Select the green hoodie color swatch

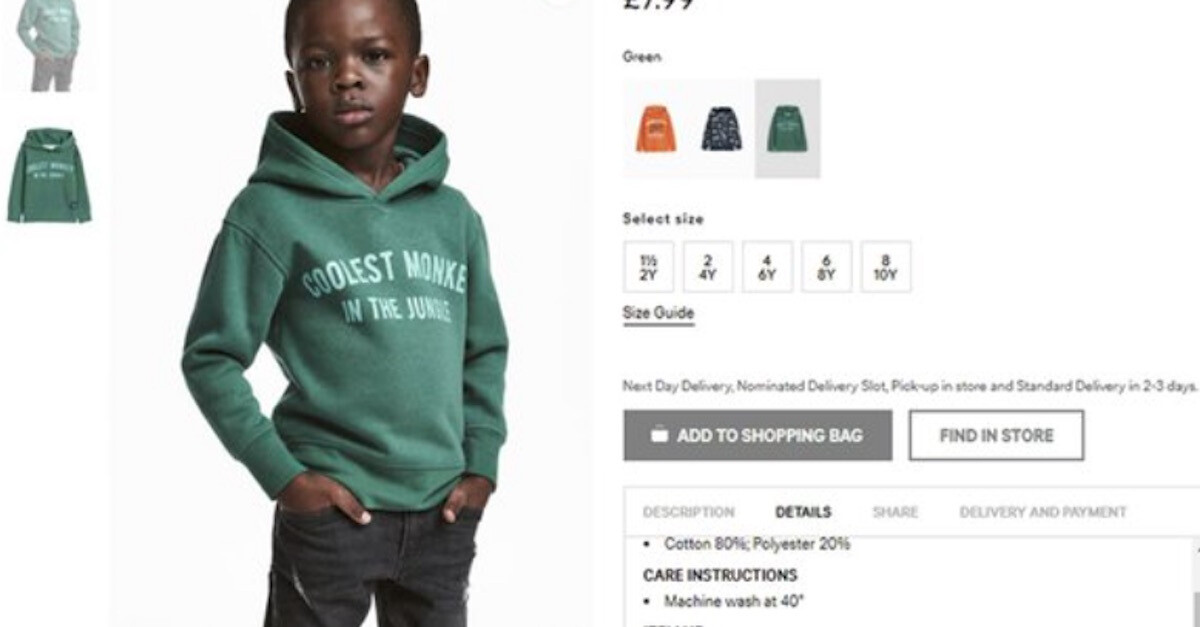click(x=788, y=129)
